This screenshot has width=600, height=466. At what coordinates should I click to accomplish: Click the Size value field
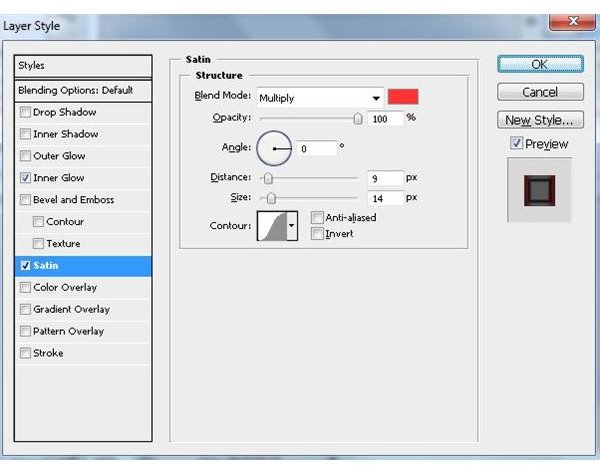tap(385, 198)
